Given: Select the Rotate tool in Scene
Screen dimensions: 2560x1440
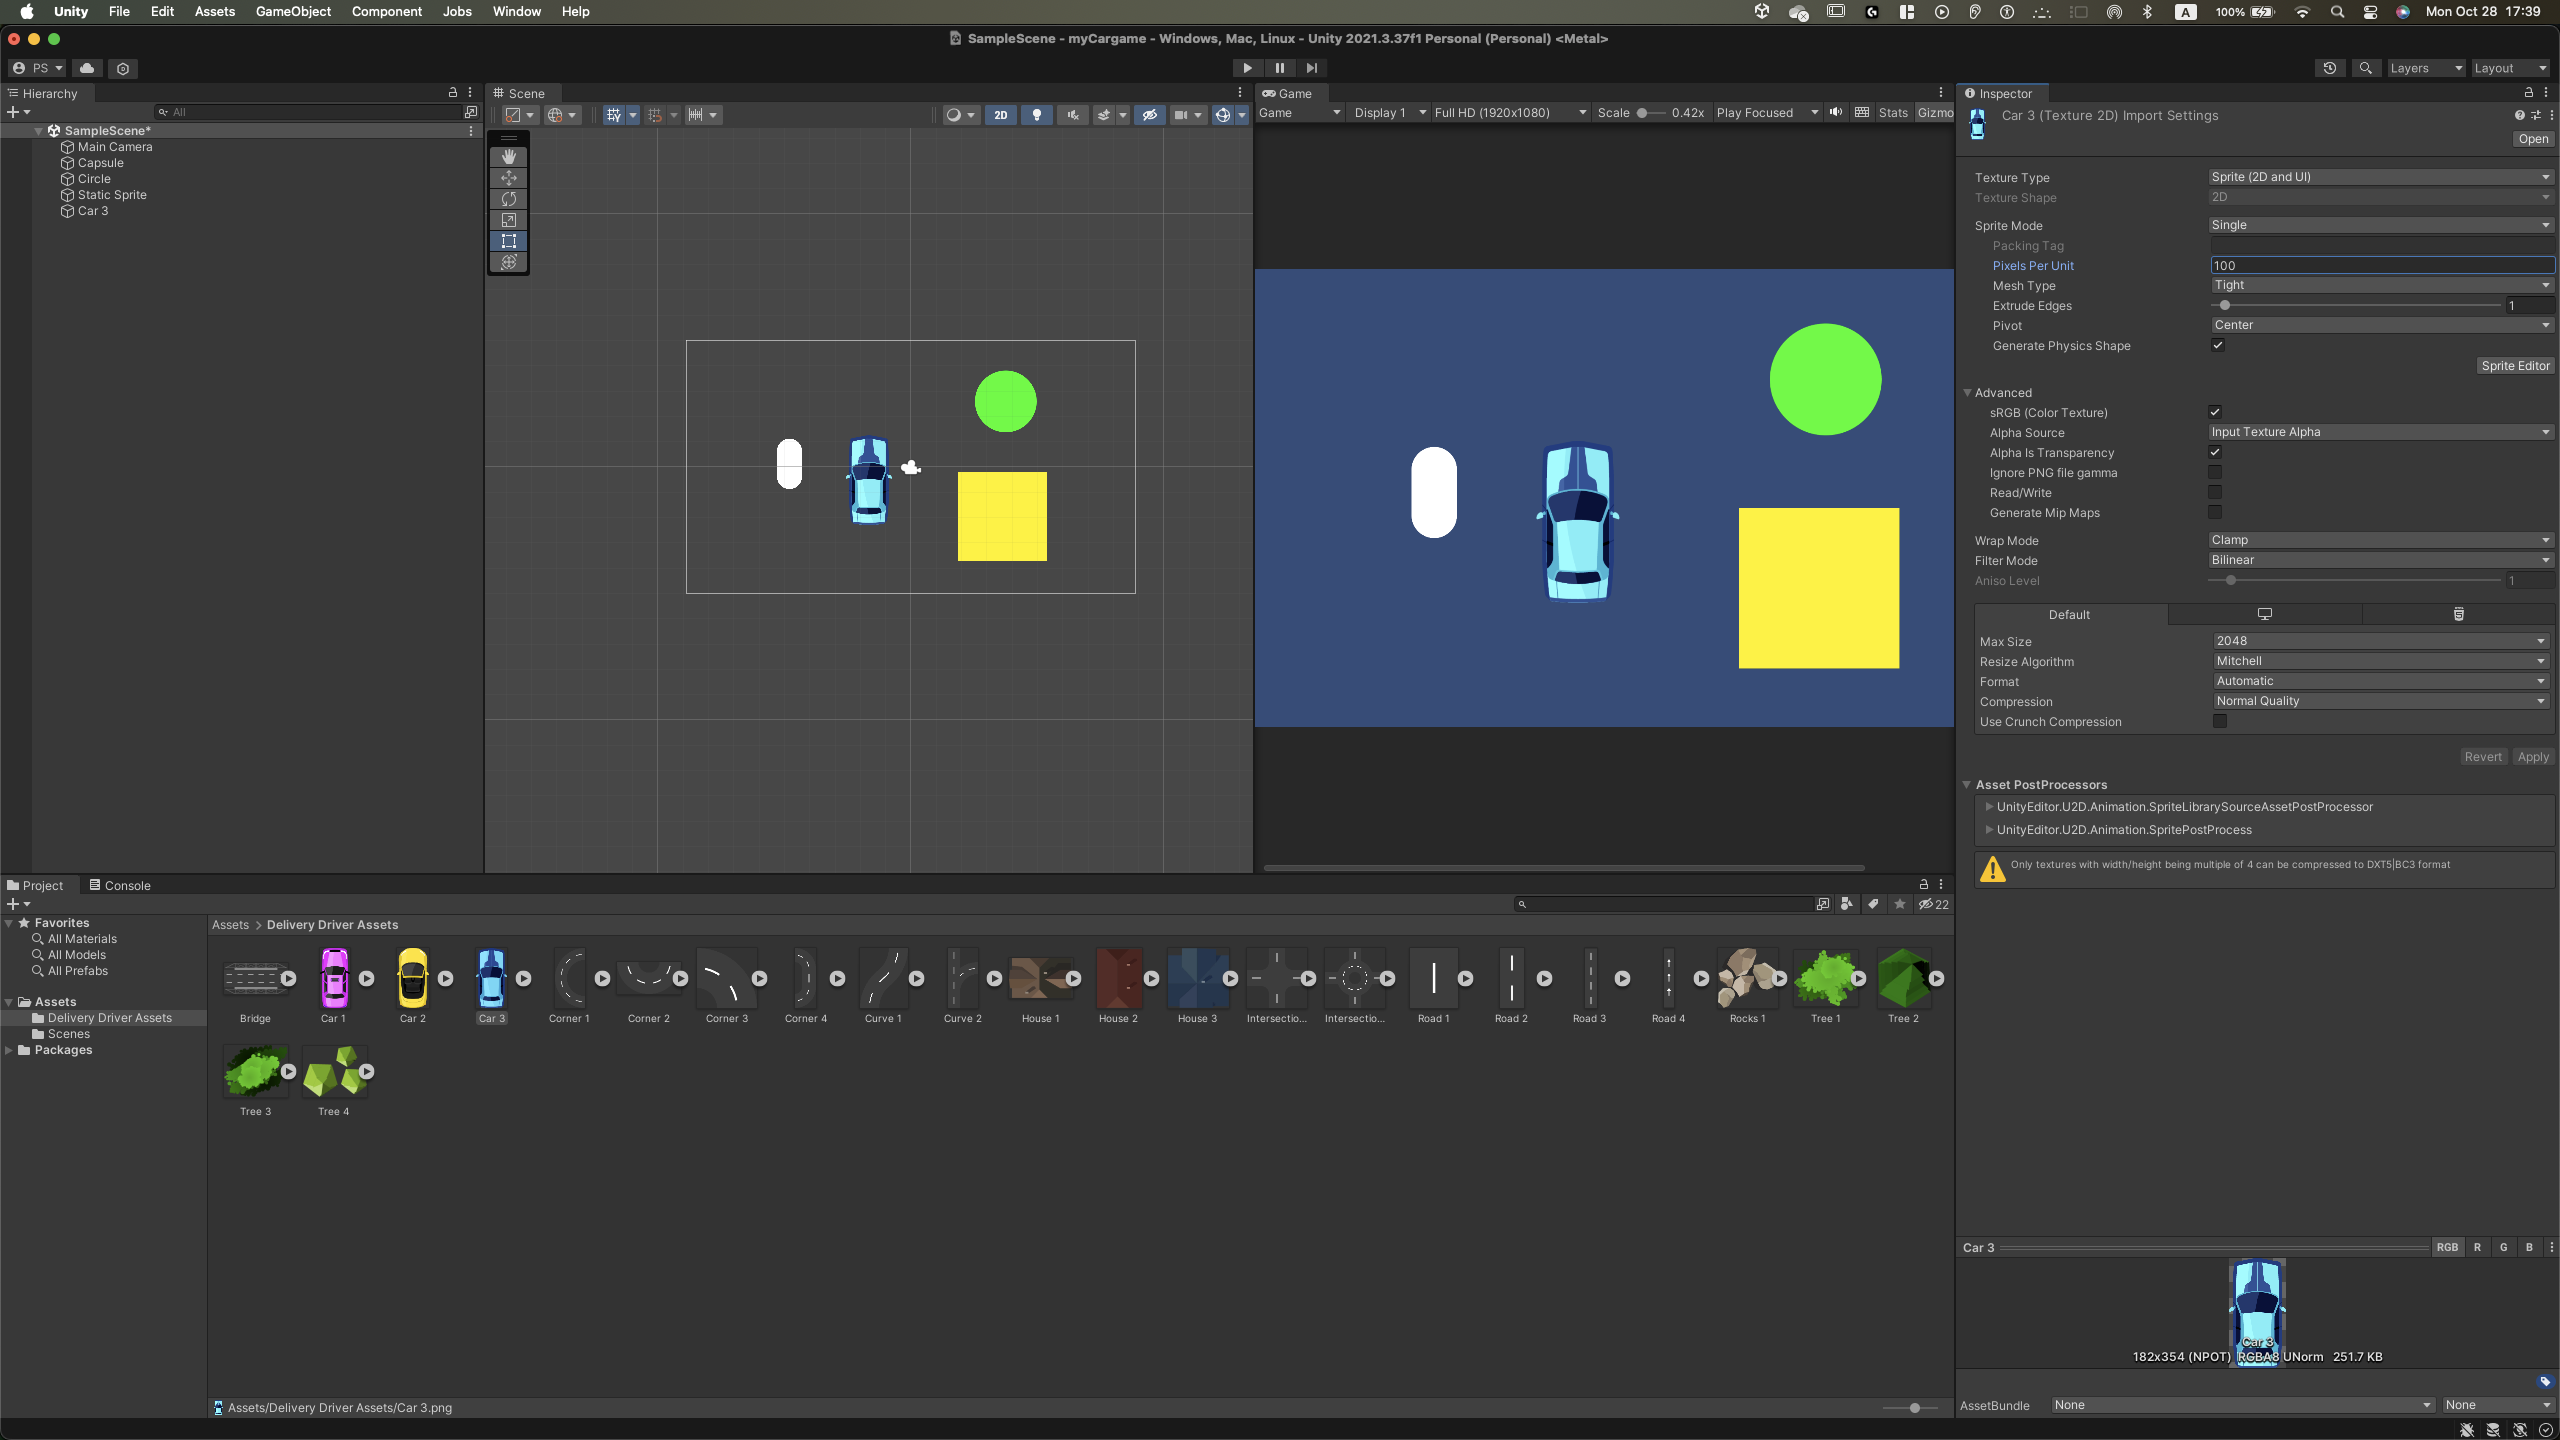Looking at the screenshot, I should pyautogui.click(x=509, y=199).
